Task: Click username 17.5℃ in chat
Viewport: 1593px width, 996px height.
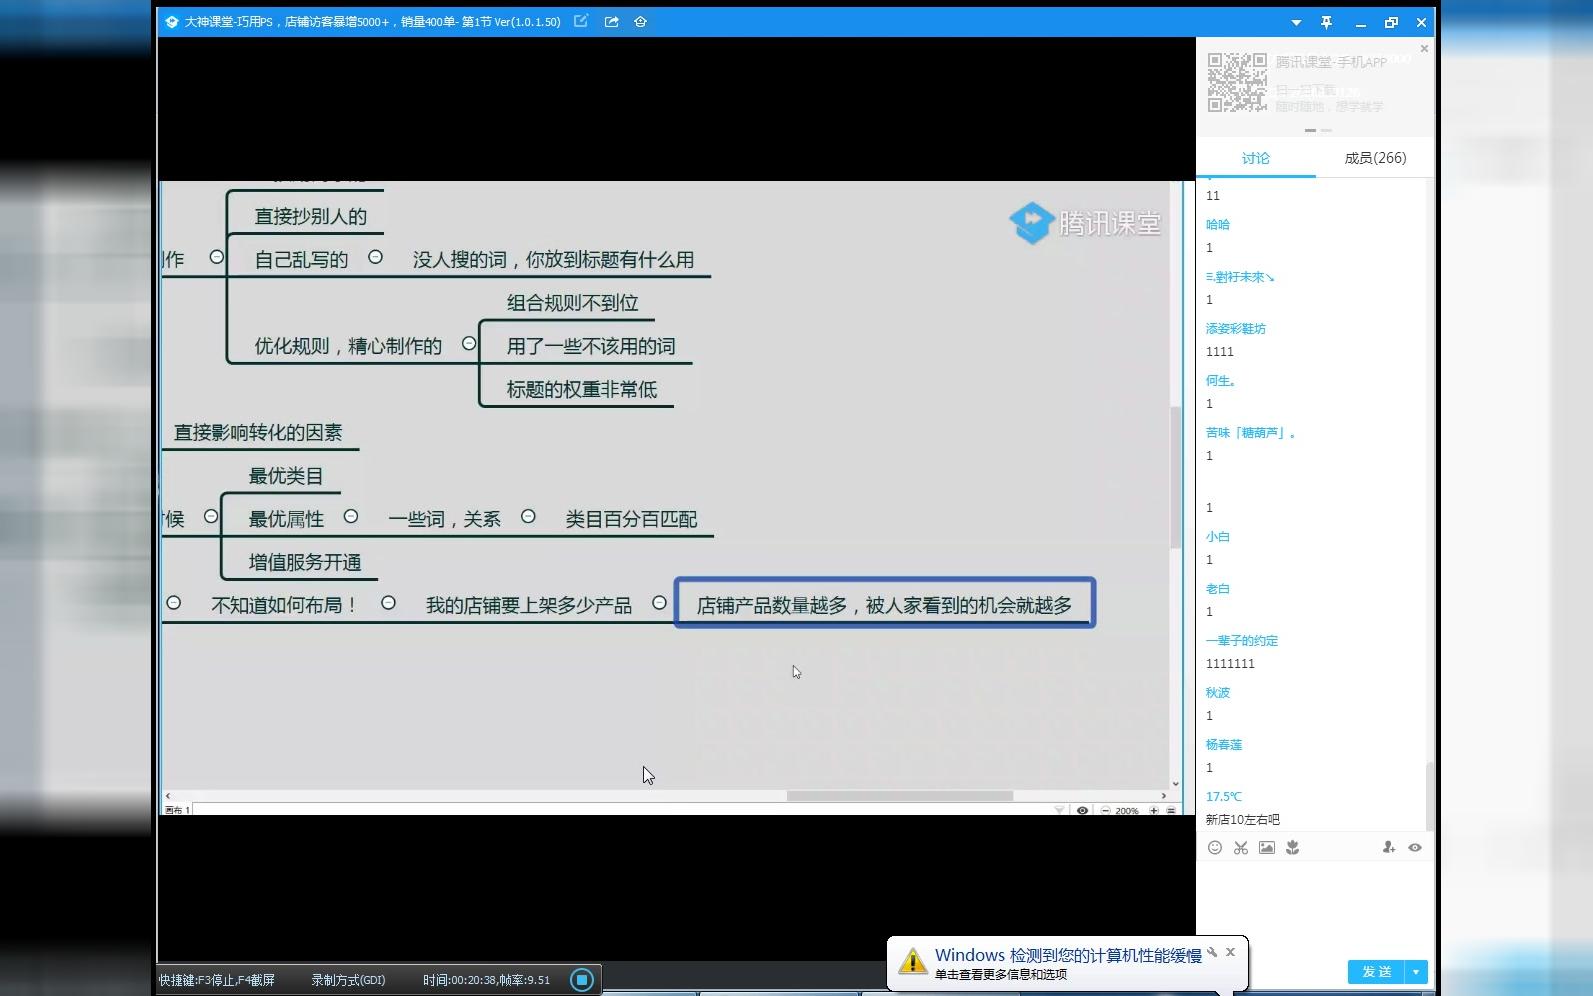Action: pyautogui.click(x=1223, y=796)
